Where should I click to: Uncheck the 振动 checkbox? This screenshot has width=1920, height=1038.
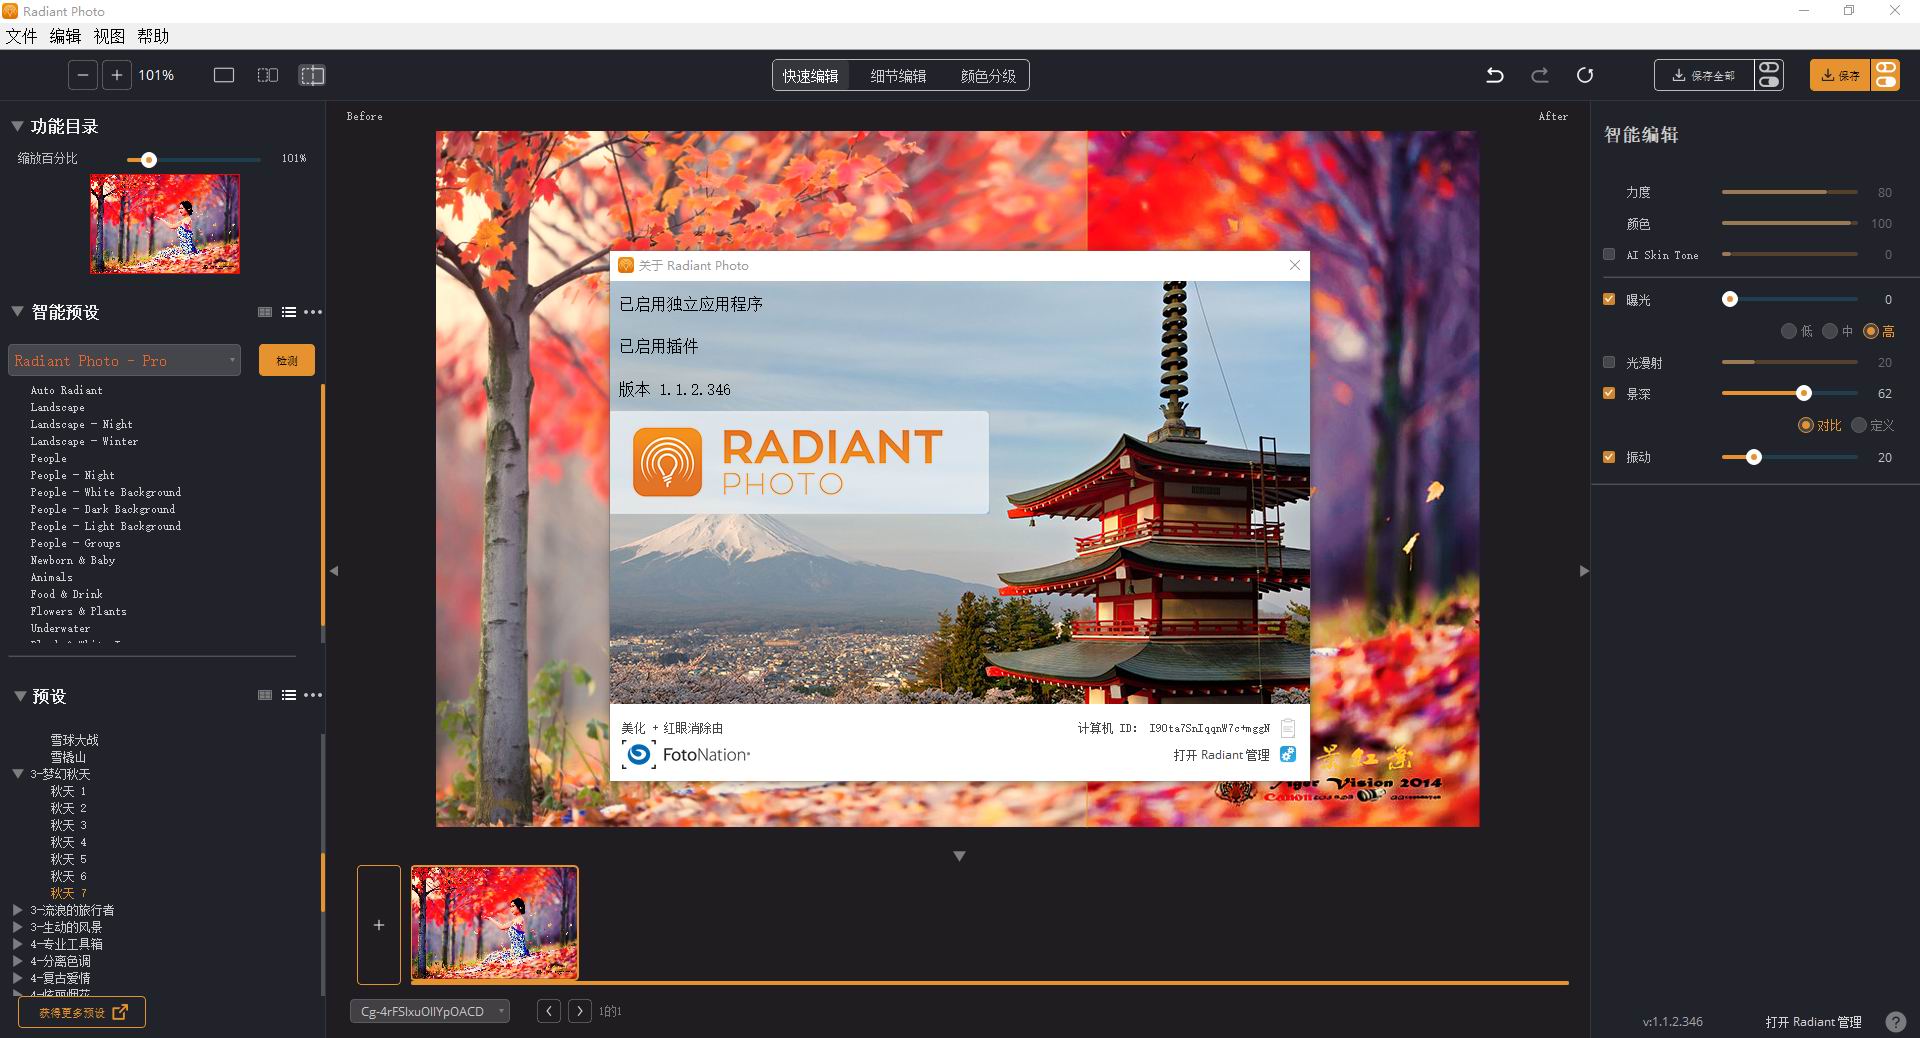1609,457
